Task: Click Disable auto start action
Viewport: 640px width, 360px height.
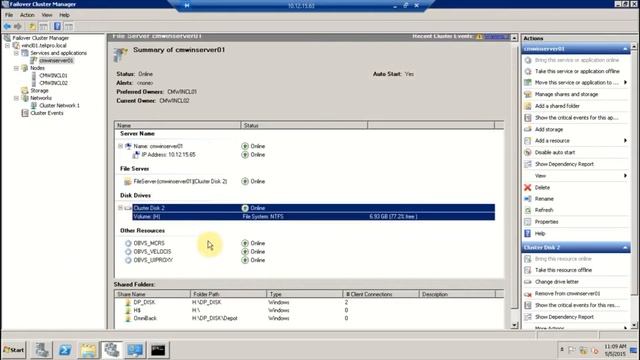Action: [x=555, y=152]
